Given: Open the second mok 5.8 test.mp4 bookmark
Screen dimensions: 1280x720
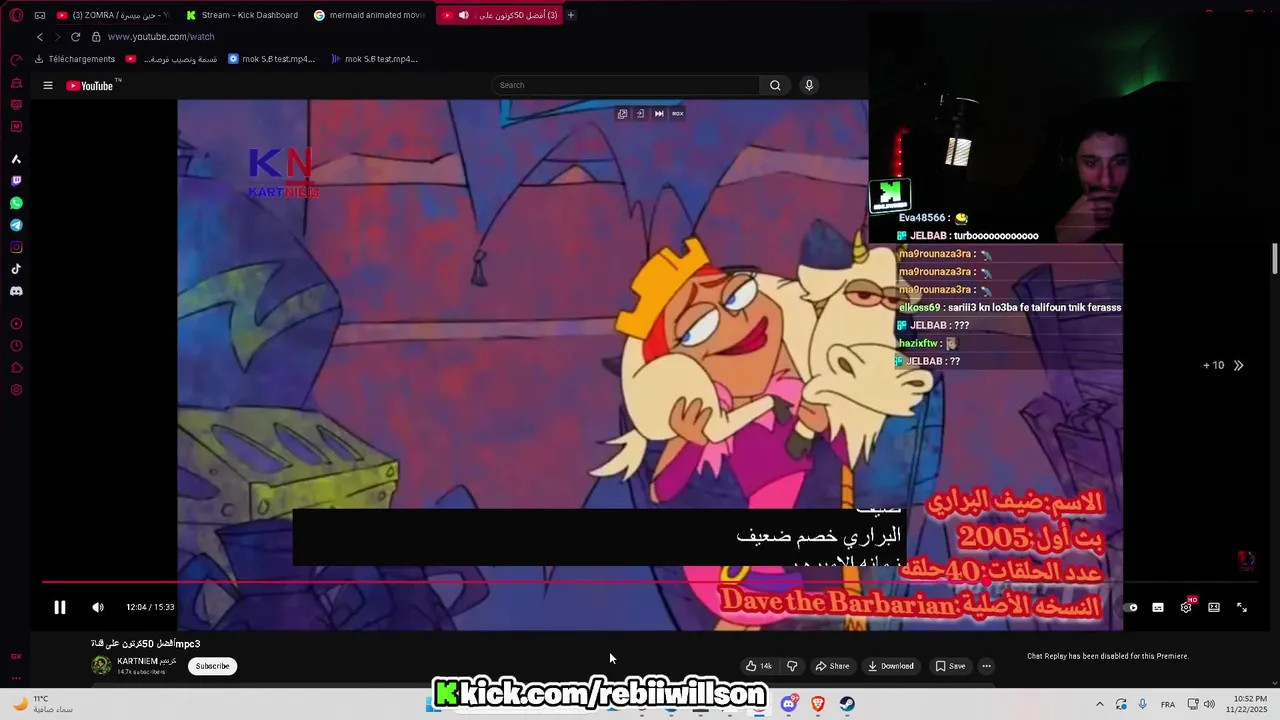Looking at the screenshot, I should tap(374, 59).
